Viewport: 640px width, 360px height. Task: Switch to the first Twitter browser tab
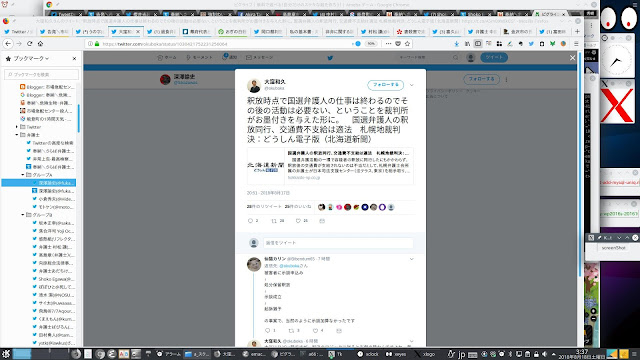click(18, 31)
